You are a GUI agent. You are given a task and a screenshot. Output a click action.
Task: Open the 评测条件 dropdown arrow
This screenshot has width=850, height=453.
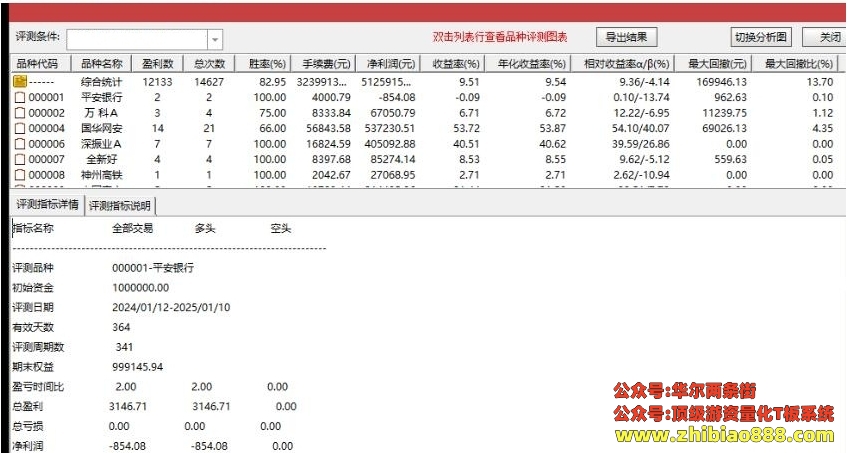click(x=215, y=40)
